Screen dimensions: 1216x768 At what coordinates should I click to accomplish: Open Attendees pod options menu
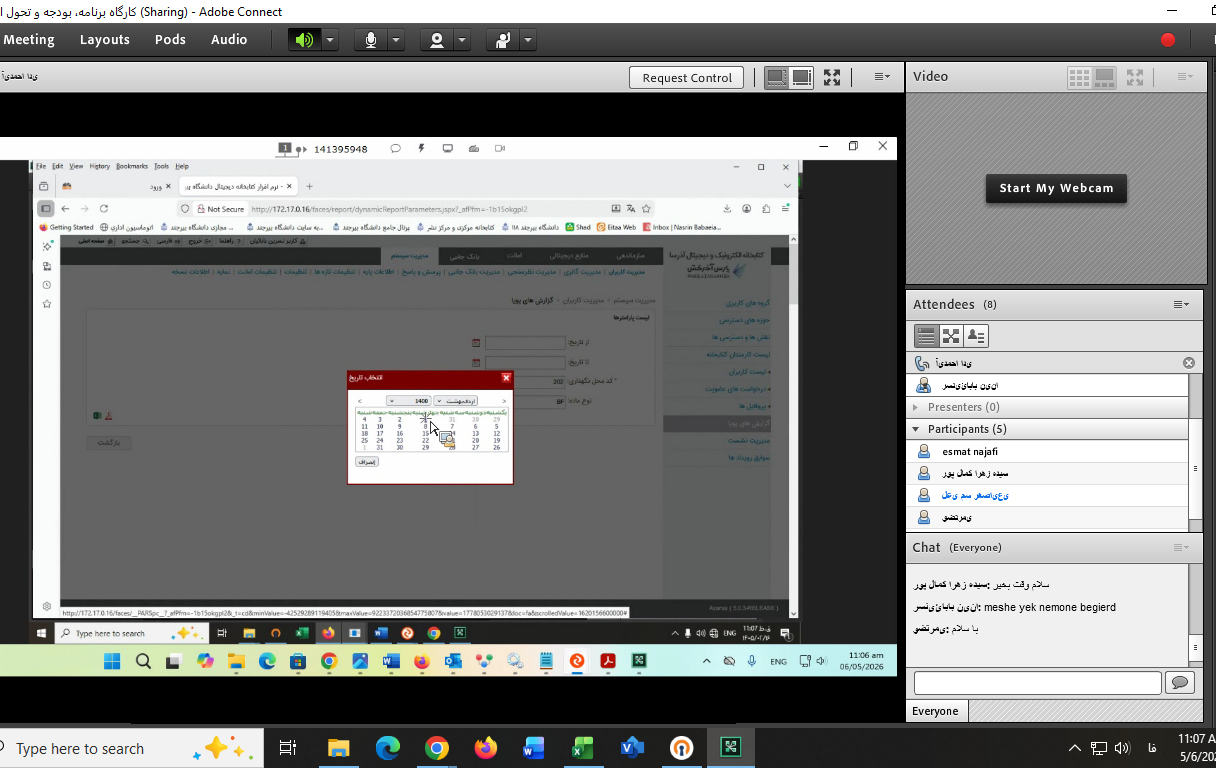tap(1181, 305)
